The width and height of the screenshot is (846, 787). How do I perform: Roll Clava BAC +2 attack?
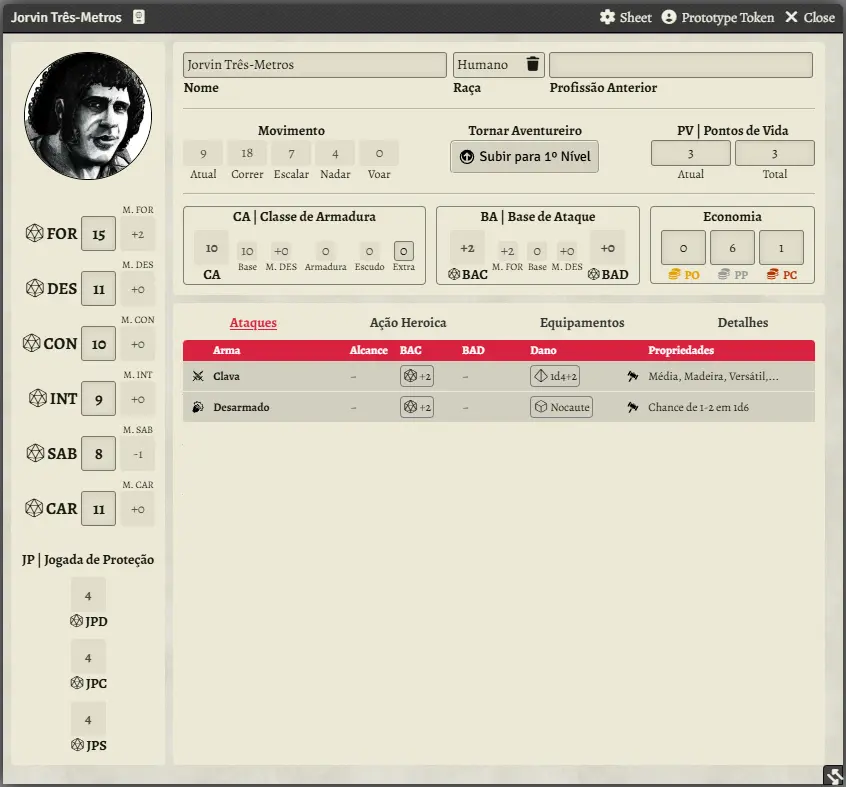(x=417, y=376)
